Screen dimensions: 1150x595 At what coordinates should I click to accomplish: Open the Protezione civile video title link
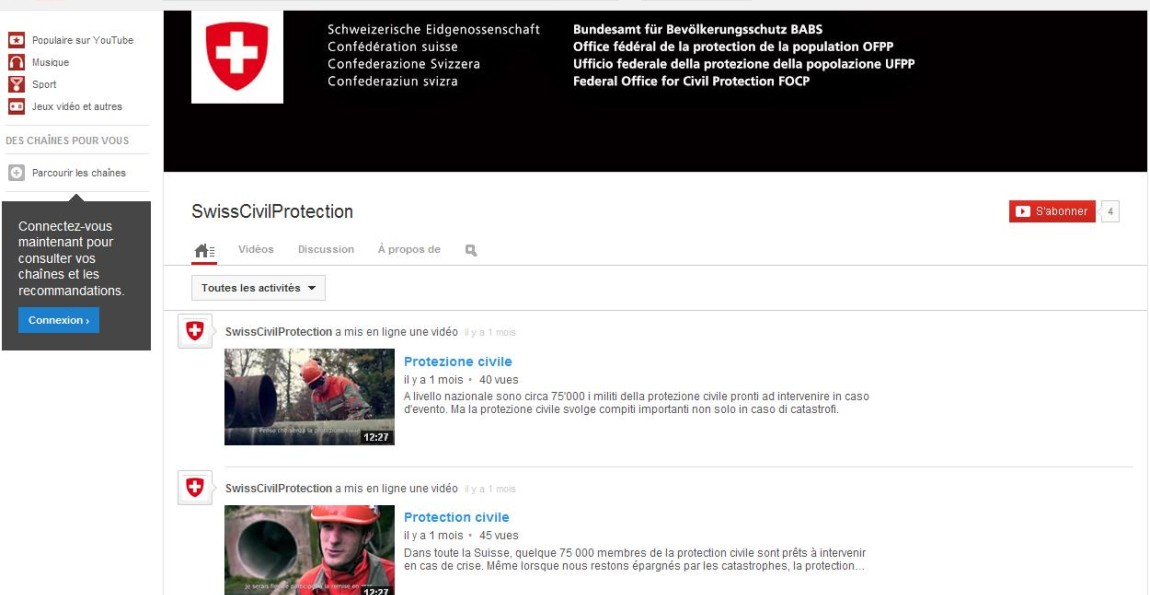457,362
